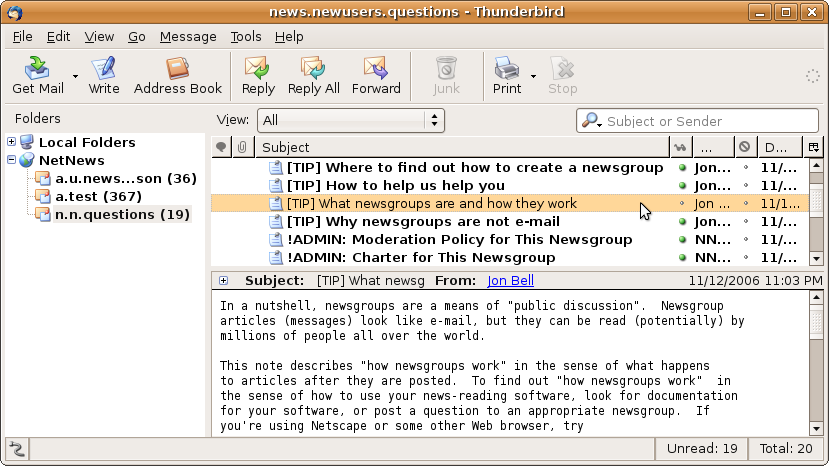
Task: Toggle read status dot of 'Why newsgroups are not e-mail'
Action: pos(682,222)
